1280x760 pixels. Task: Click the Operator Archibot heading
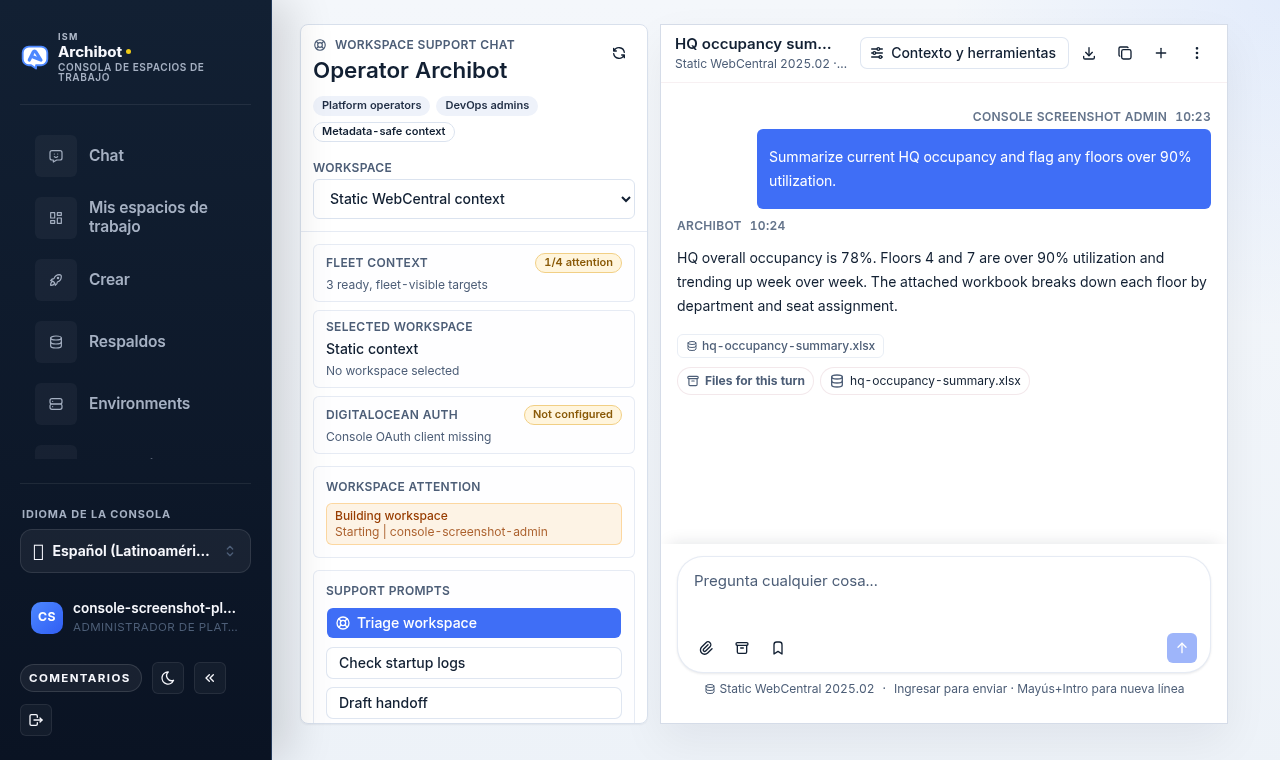click(x=410, y=71)
